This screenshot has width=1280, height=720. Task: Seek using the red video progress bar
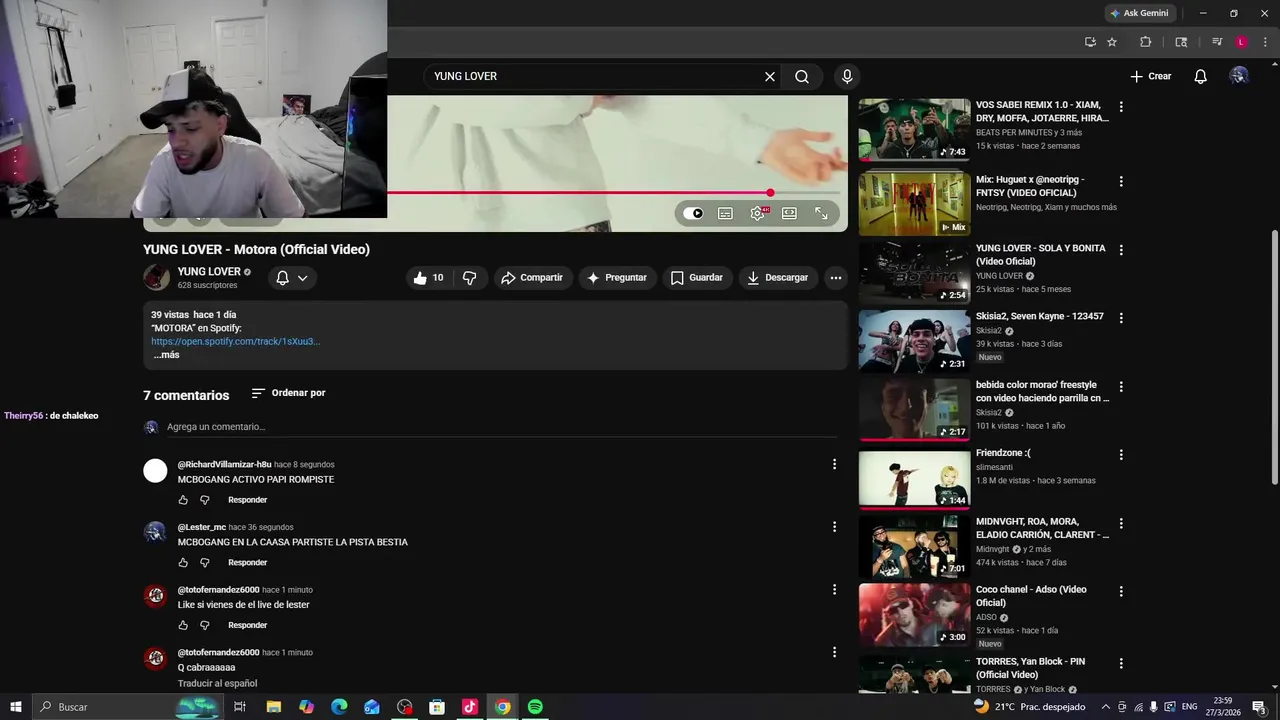coord(615,192)
